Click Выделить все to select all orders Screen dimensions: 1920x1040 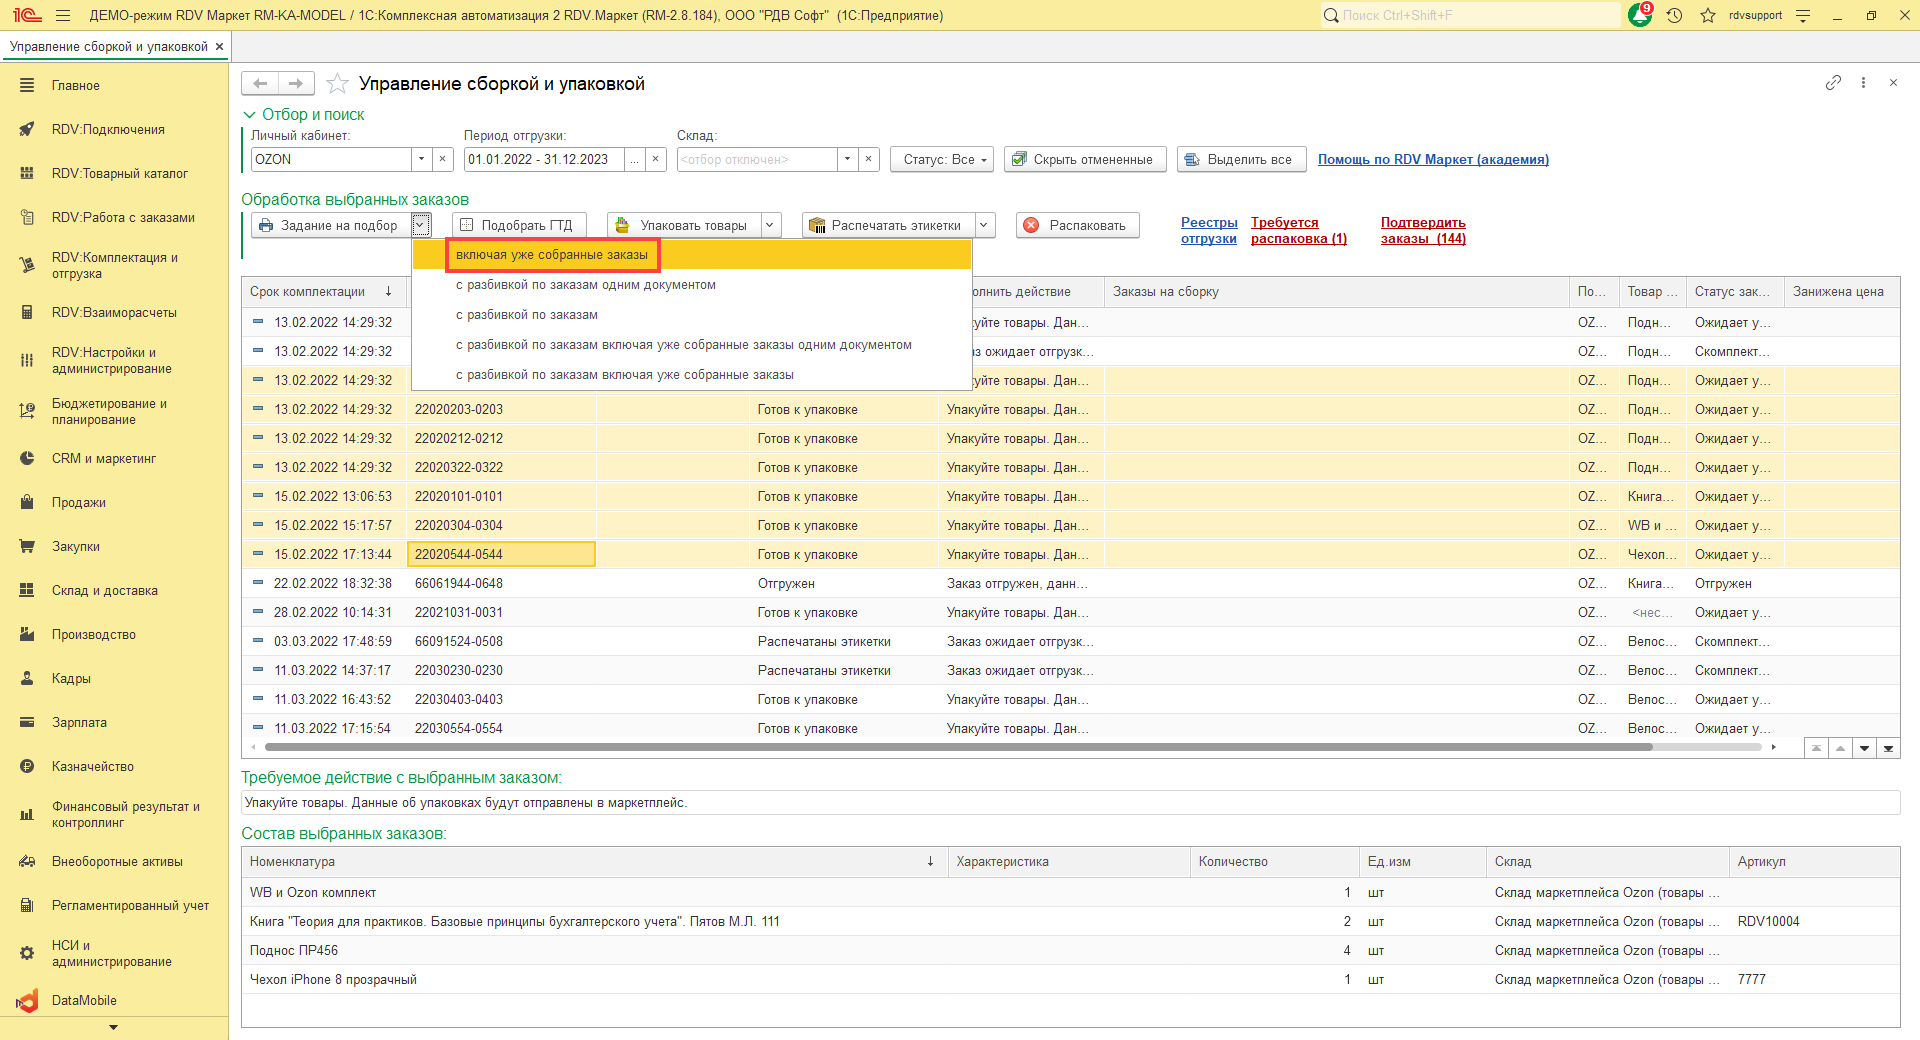pos(1241,159)
